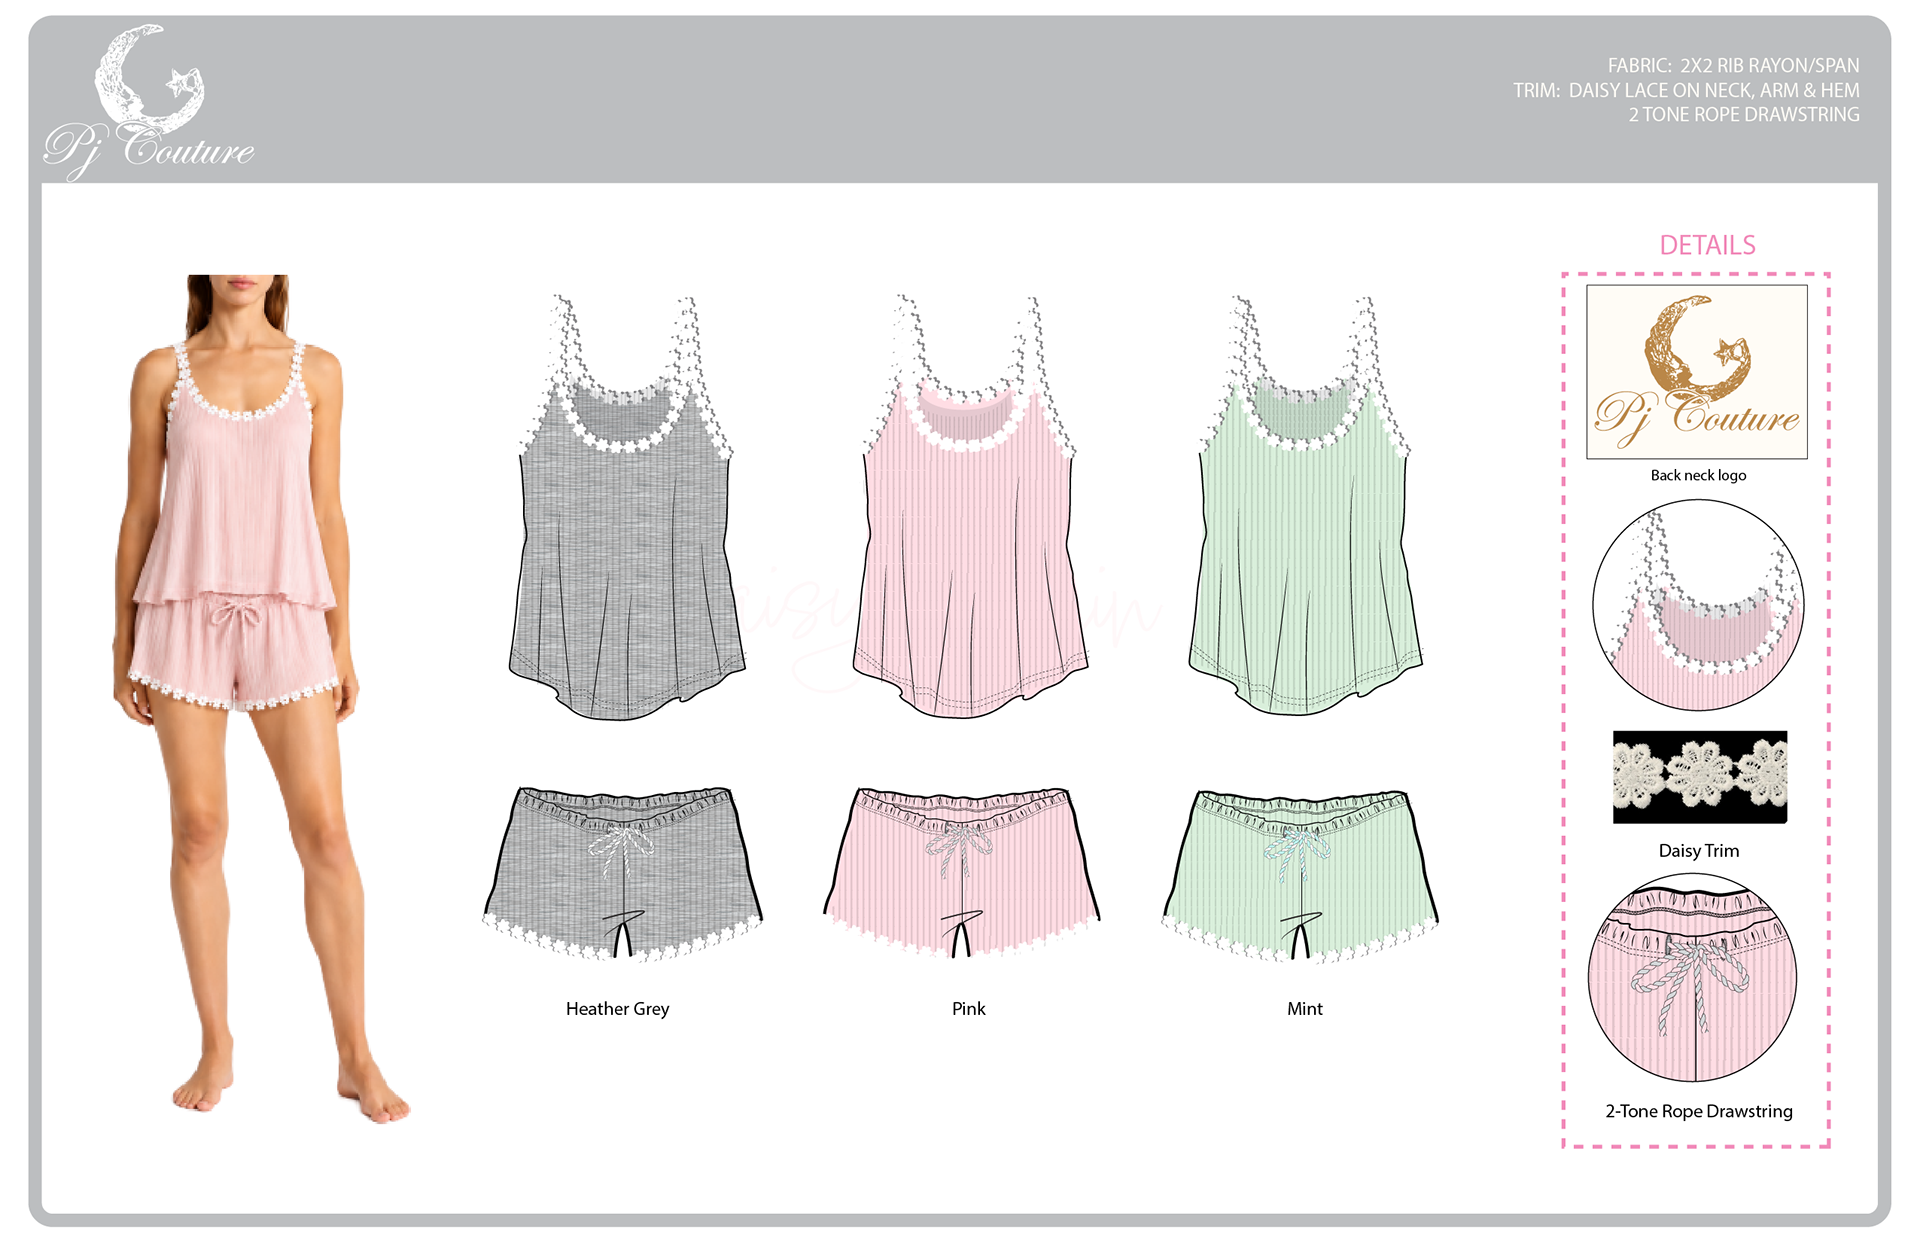Click the Back neck logo caption
Image resolution: width=1920 pixels, height=1243 pixels.
pos(1698,475)
